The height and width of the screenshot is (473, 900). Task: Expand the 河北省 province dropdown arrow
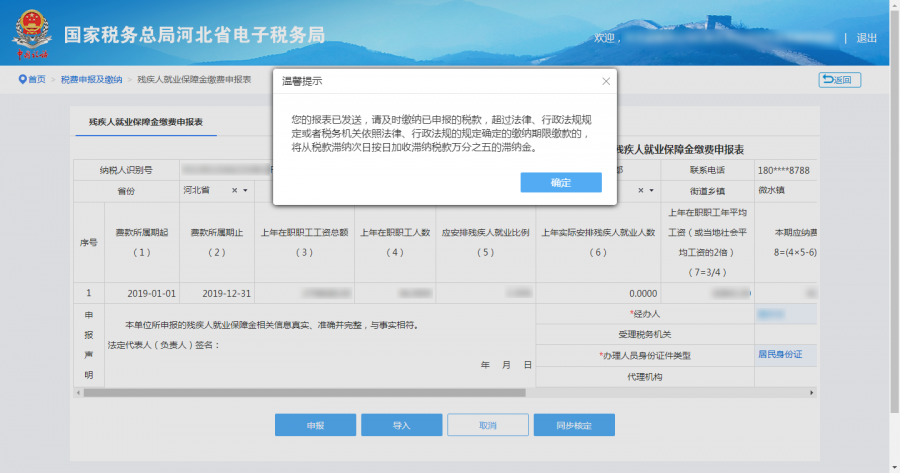click(x=246, y=190)
